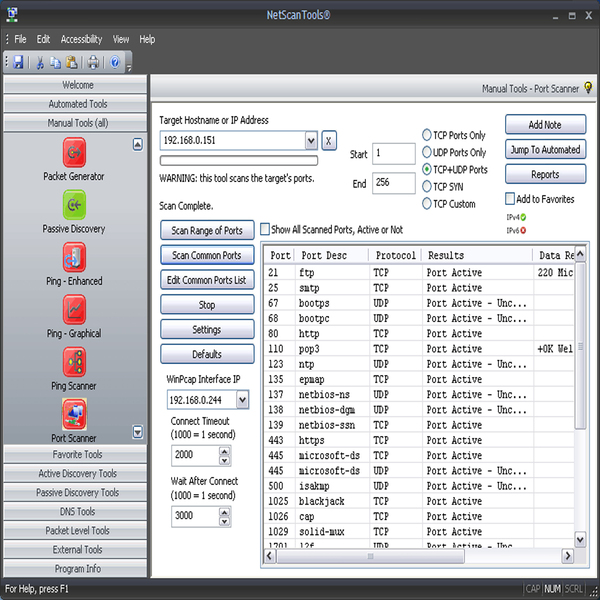This screenshot has width=600, height=600.
Task: Open the Edit menu
Action: tap(43, 39)
